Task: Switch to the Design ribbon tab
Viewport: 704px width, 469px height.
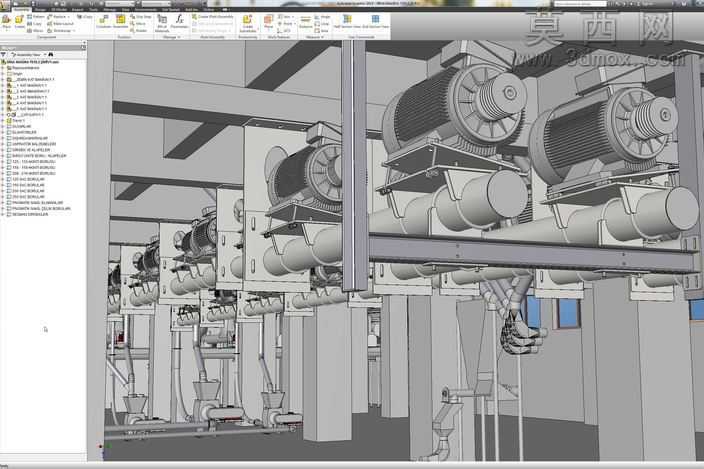Action: (x=40, y=9)
